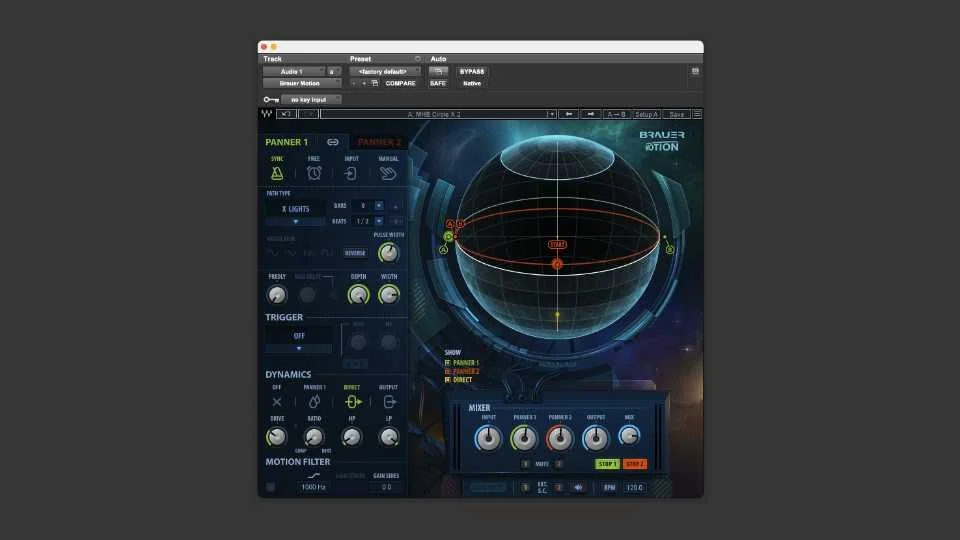Click the automation enable icon under Auto
Image resolution: width=960 pixels, height=540 pixels.
coord(438,72)
